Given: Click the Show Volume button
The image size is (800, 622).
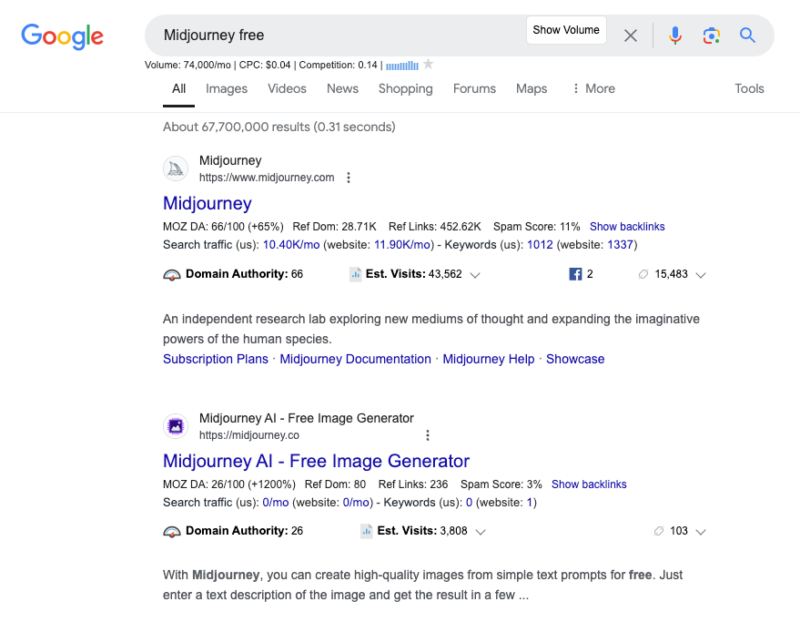Looking at the screenshot, I should tap(566, 30).
